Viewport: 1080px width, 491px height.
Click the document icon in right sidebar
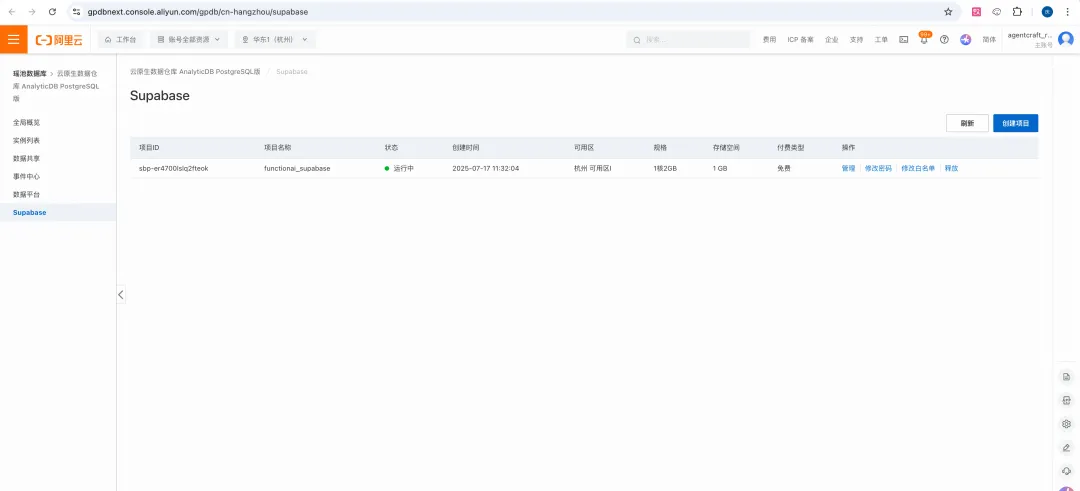1066,376
